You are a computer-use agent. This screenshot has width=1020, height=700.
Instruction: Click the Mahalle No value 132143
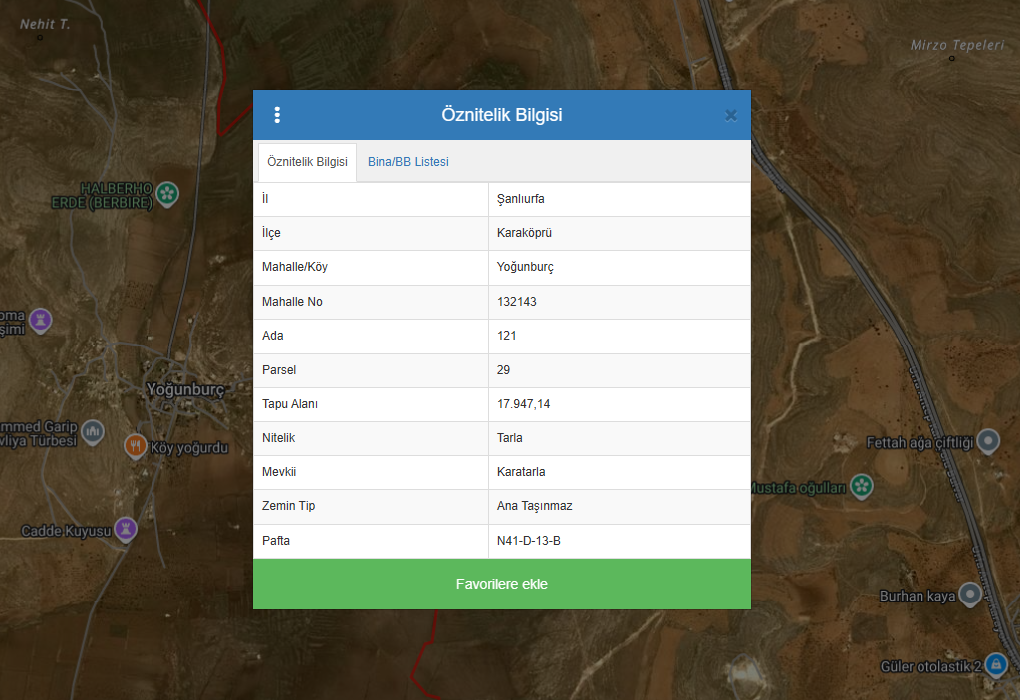coord(517,302)
